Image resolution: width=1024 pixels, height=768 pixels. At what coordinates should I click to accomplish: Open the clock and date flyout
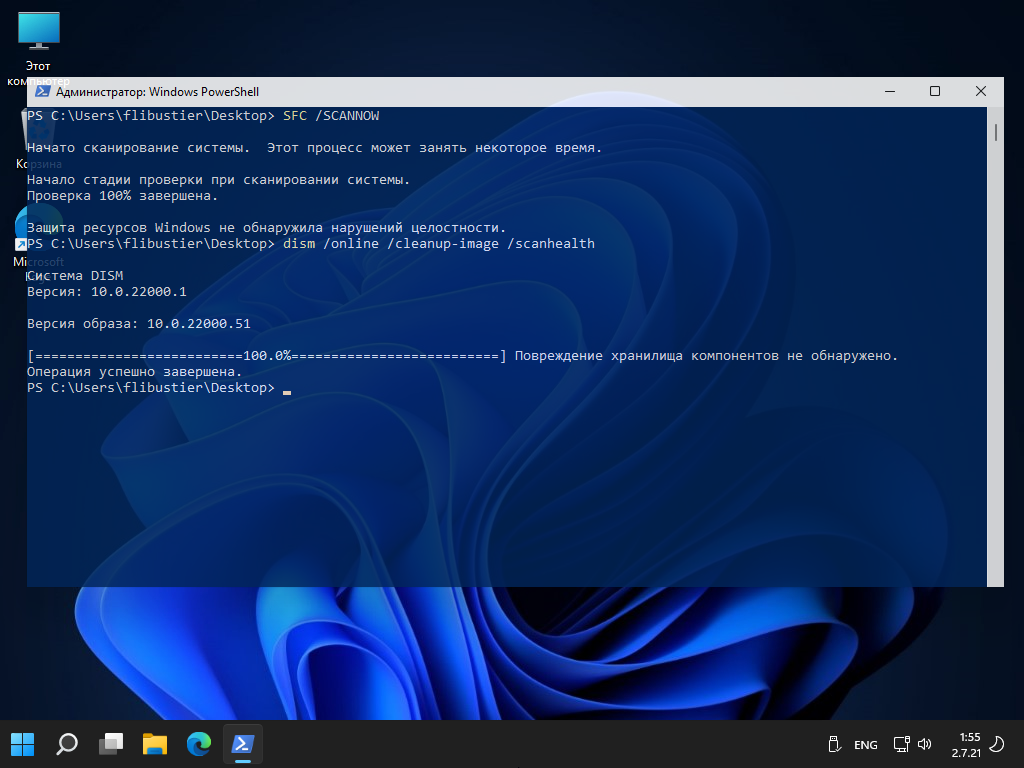coord(968,744)
